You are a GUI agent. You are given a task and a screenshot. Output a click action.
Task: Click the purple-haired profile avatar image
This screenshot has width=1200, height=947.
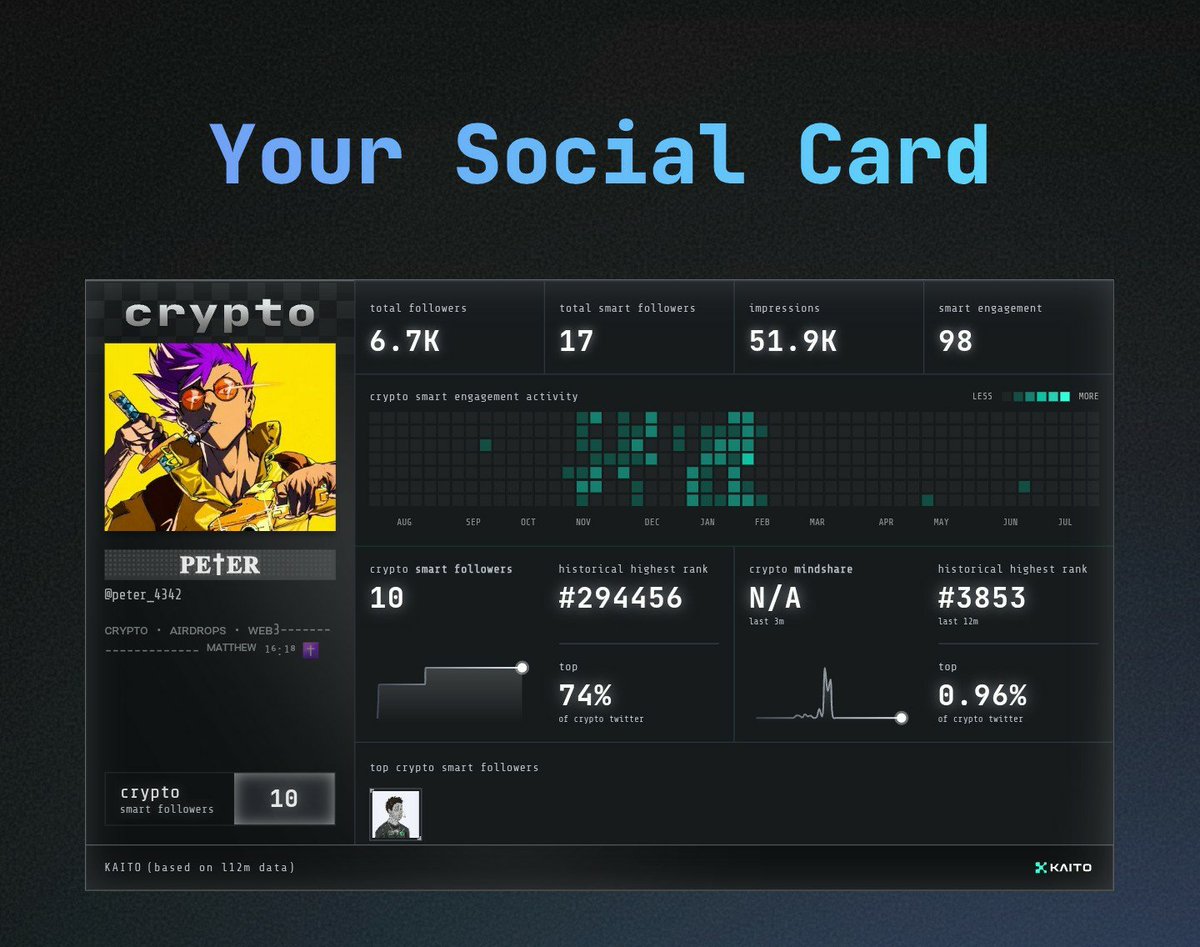(220, 437)
